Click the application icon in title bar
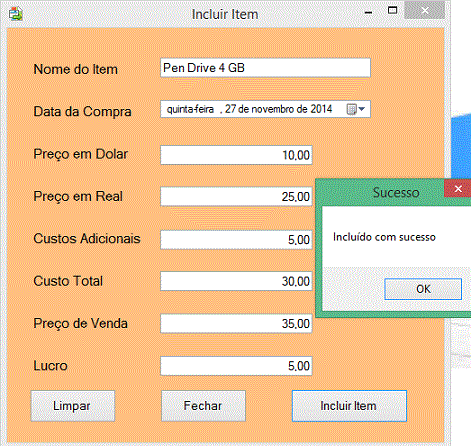This screenshot has width=471, height=446. pos(16,14)
